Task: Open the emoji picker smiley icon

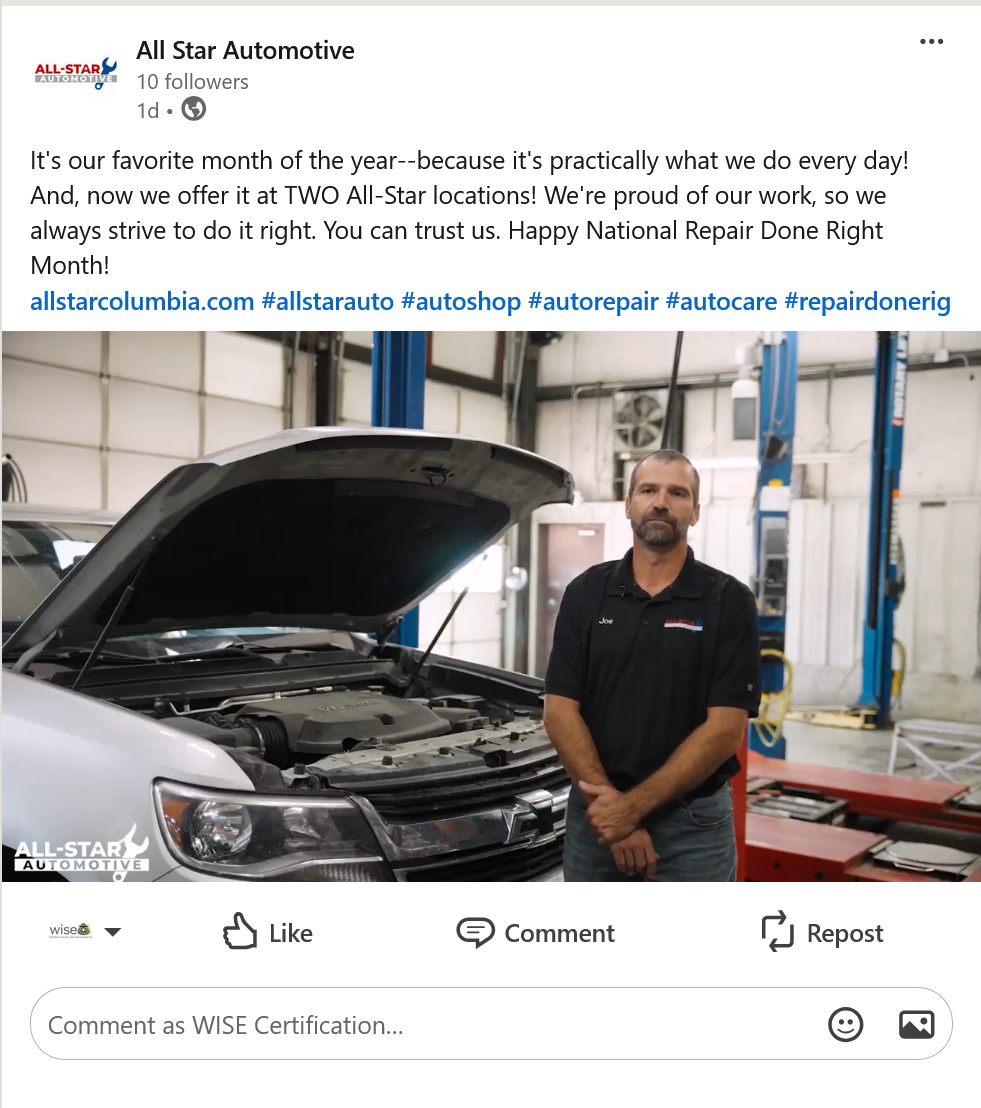Action: pyautogui.click(x=845, y=1024)
